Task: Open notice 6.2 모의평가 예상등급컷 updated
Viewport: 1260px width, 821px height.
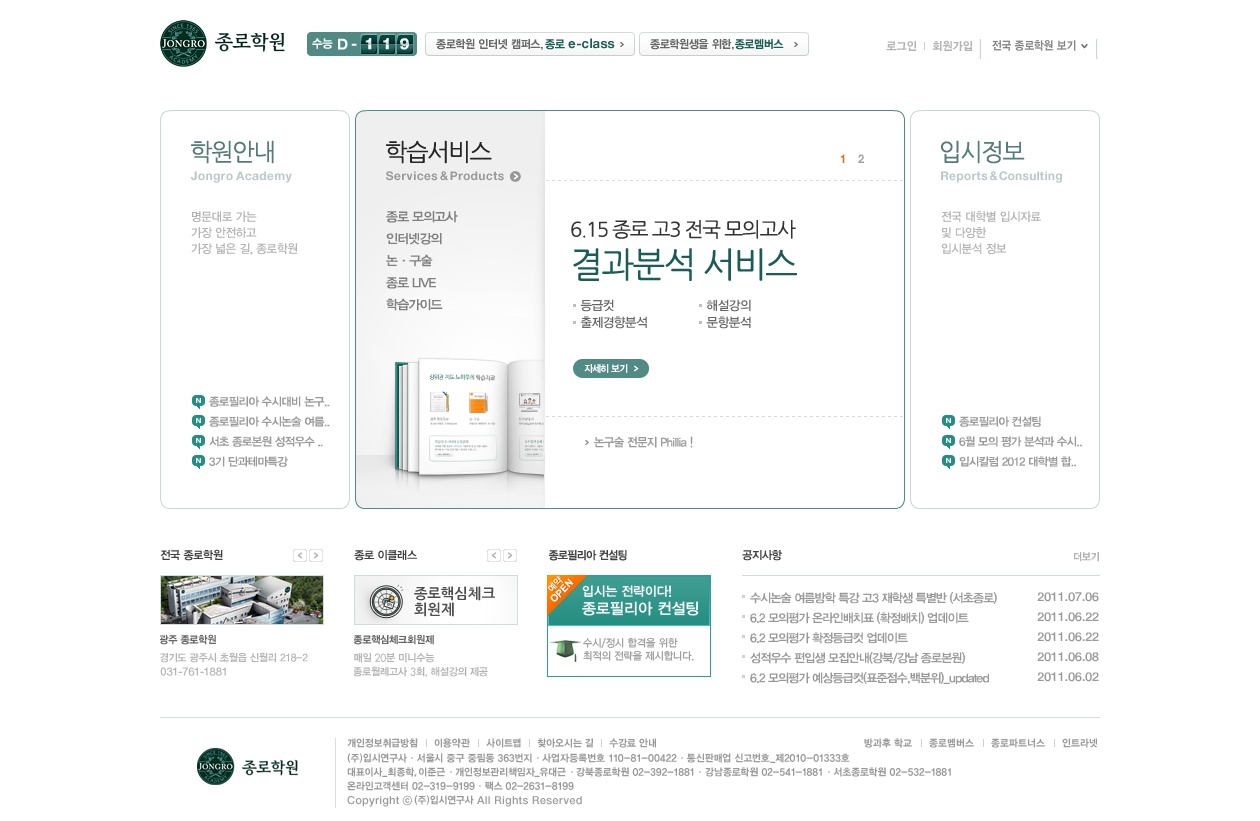Action: 869,678
